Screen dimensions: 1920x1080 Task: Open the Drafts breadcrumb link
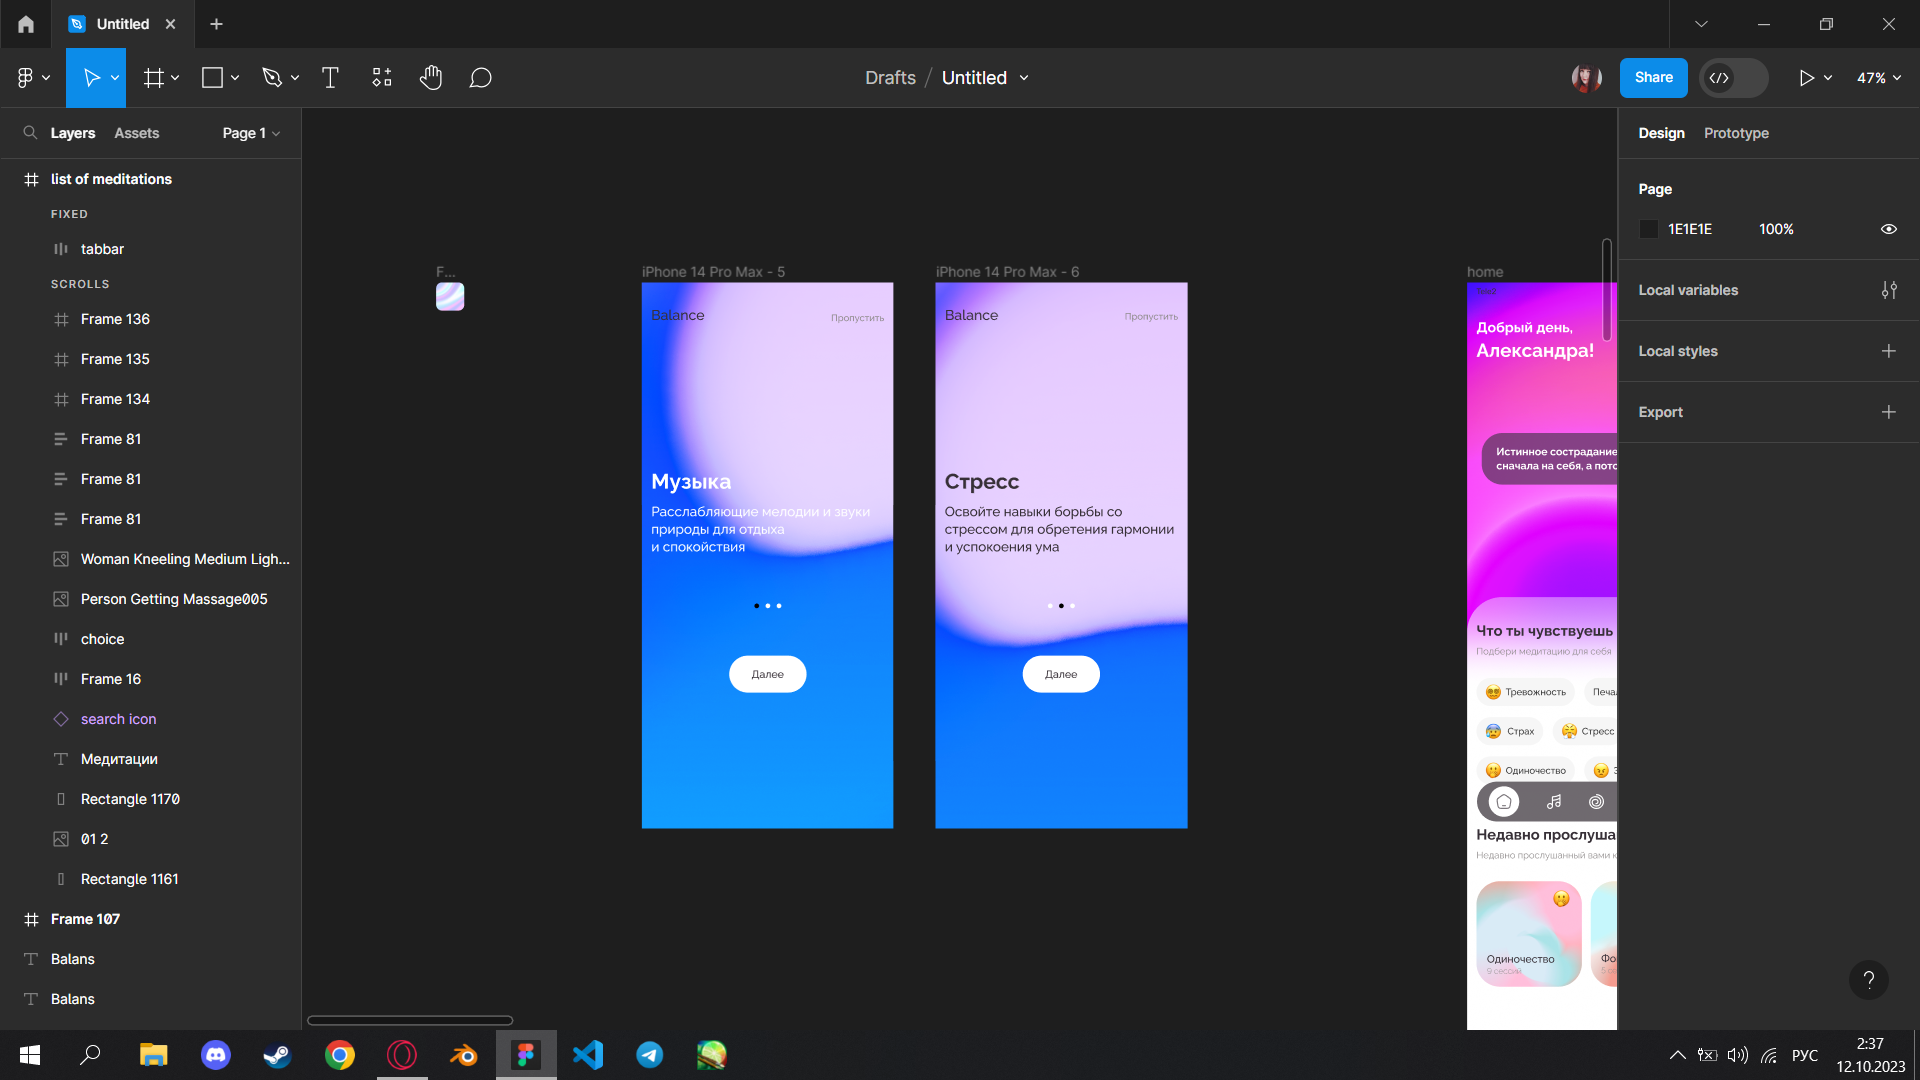tap(890, 78)
